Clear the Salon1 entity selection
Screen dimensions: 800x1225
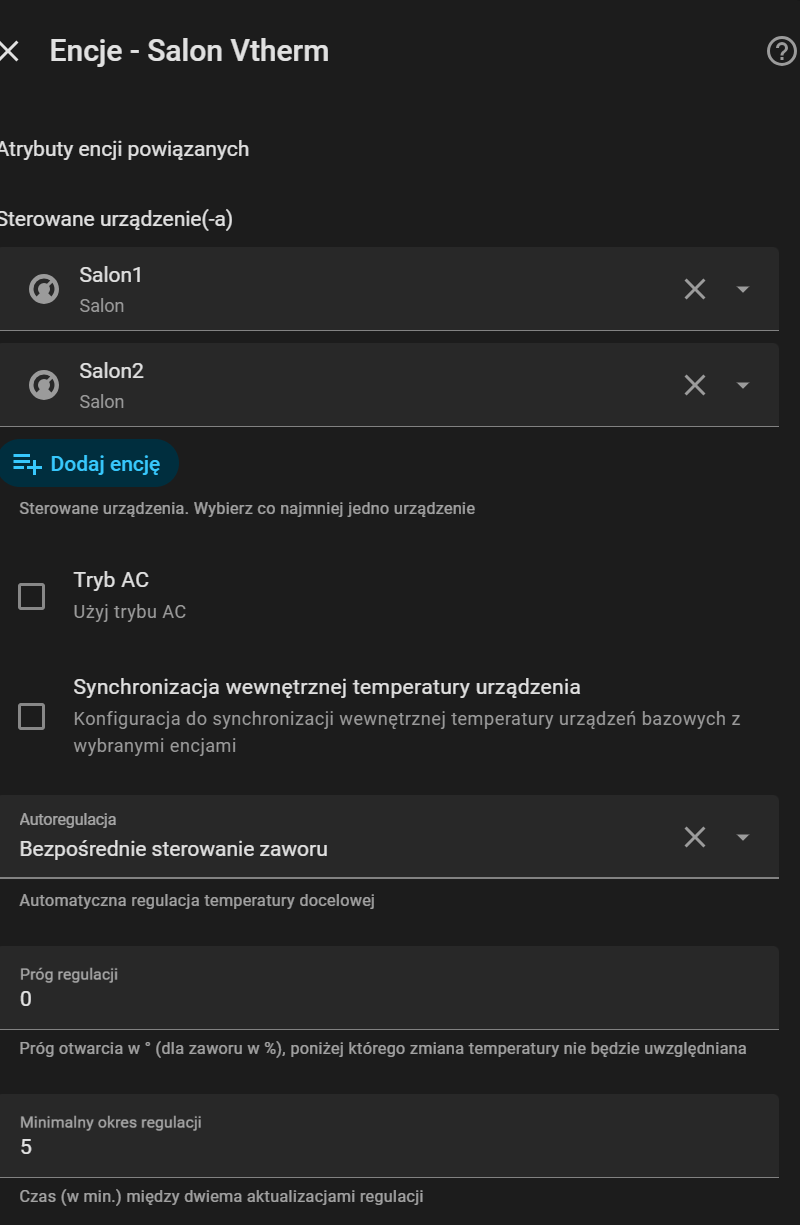(695, 289)
